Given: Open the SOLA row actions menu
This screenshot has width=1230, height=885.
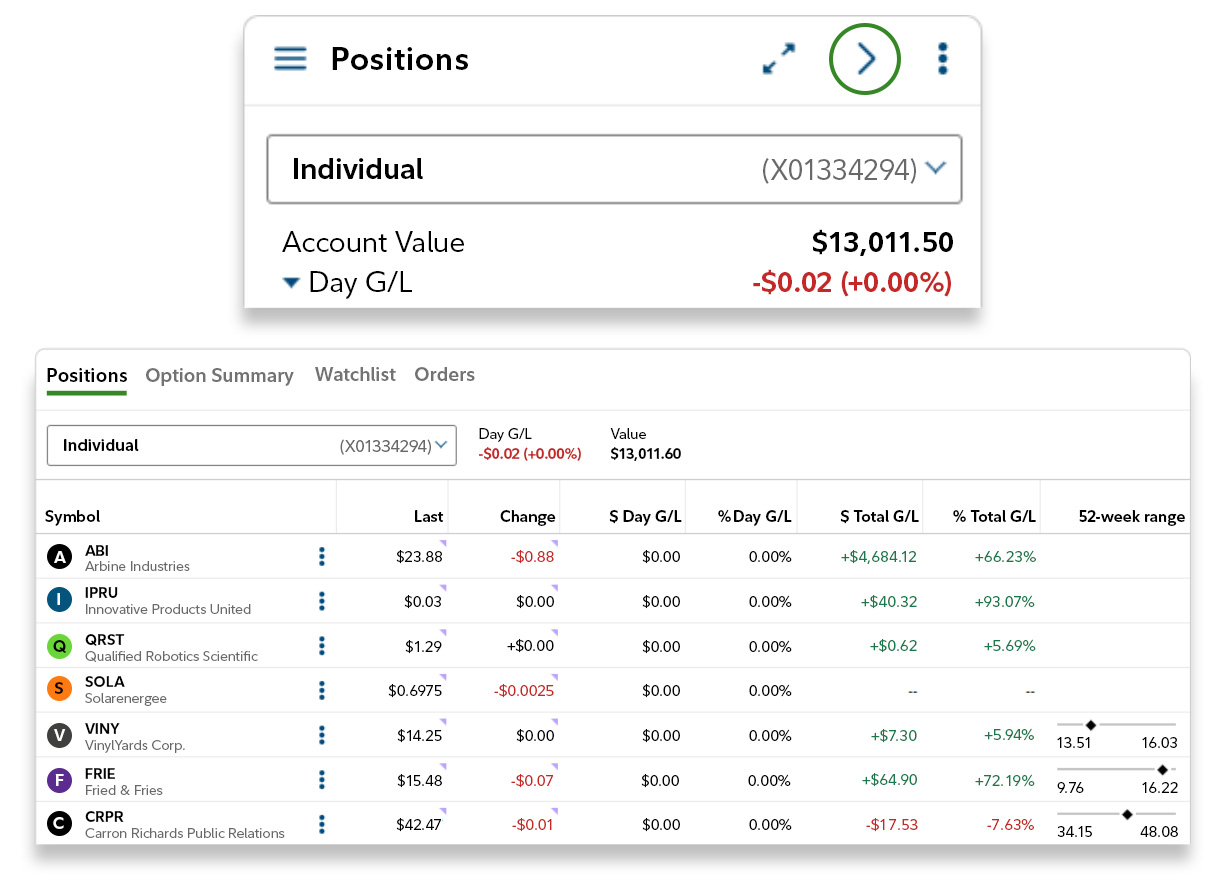Looking at the screenshot, I should coord(322,690).
